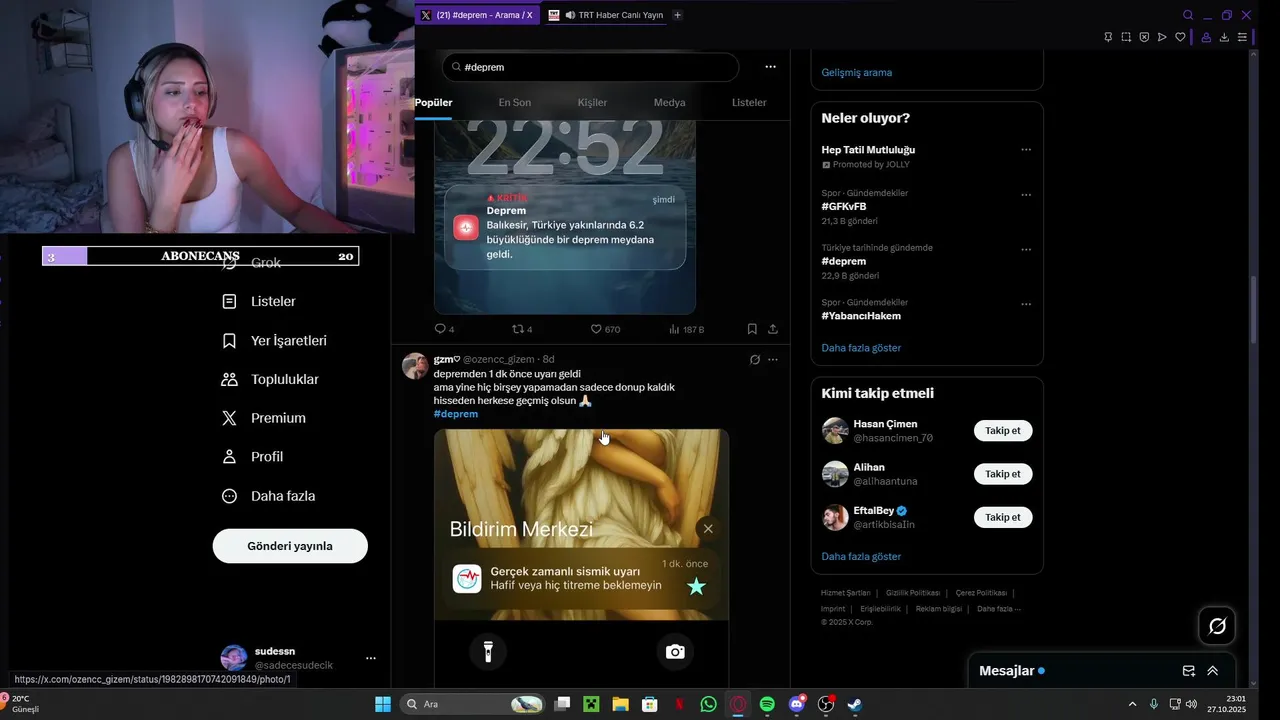Image resolution: width=1280 pixels, height=720 pixels.
Task: Open the Listeler sidebar item
Action: tap(259, 301)
